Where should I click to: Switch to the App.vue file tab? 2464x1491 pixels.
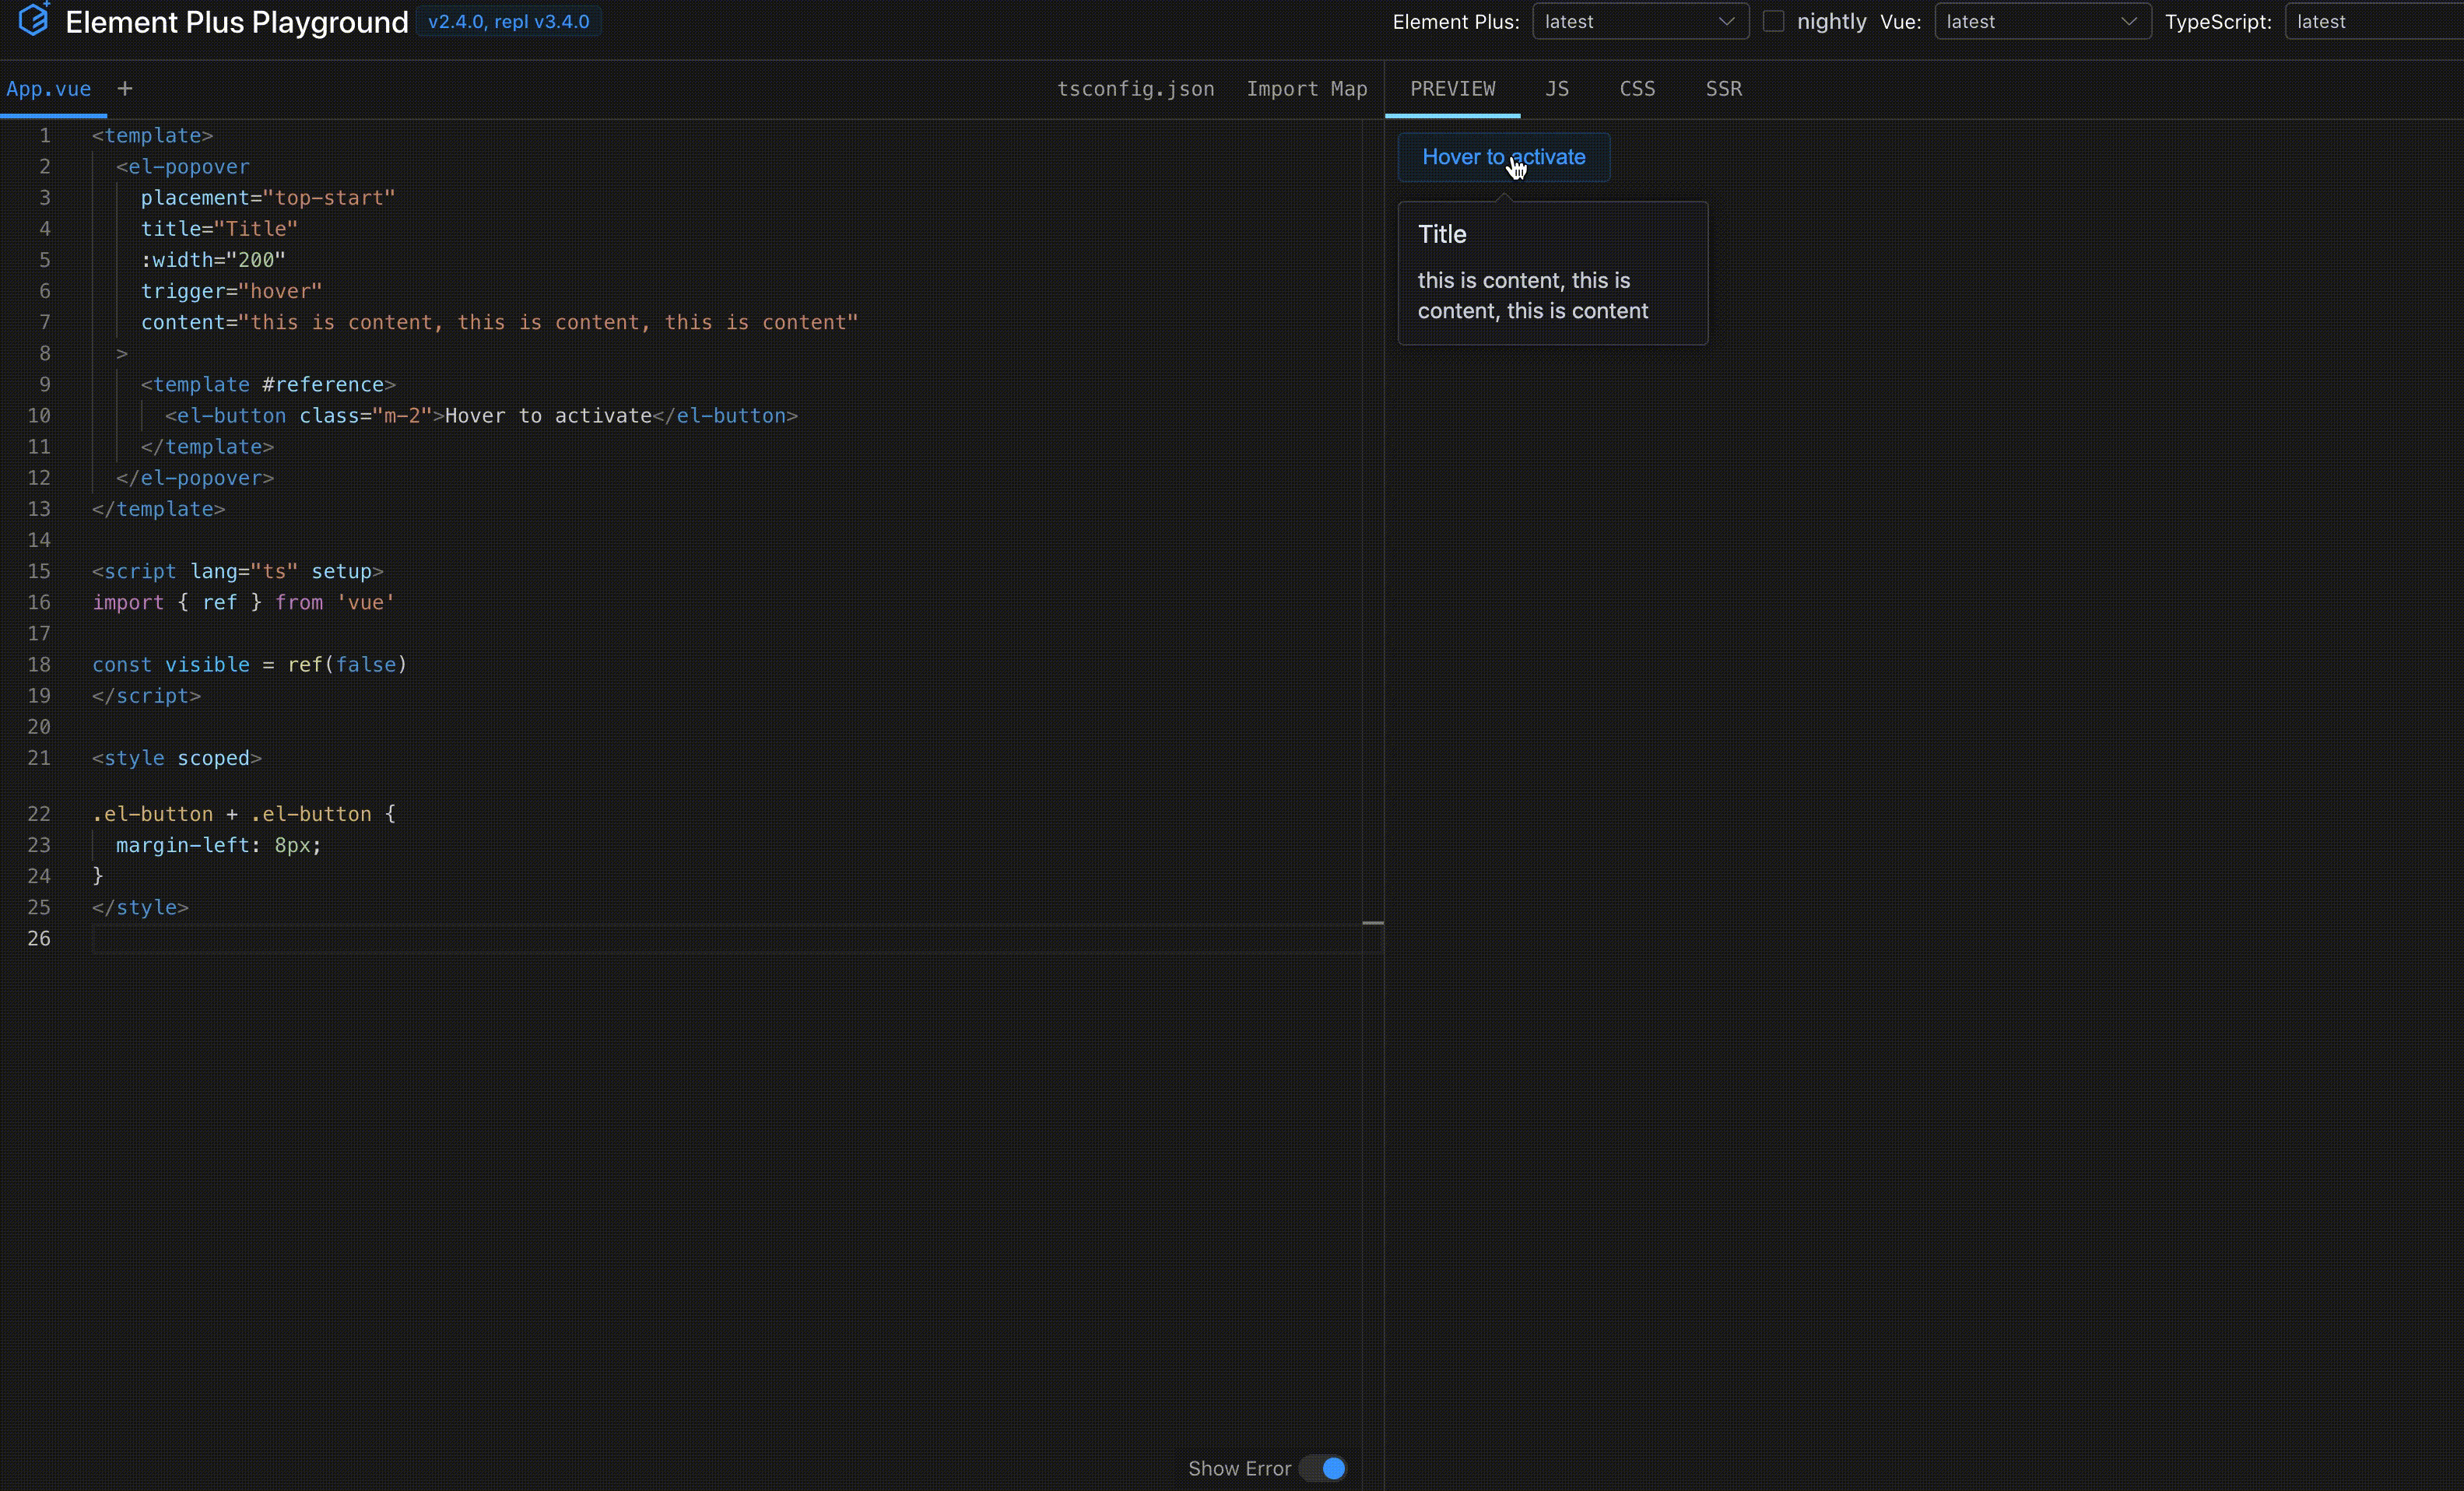[x=49, y=89]
